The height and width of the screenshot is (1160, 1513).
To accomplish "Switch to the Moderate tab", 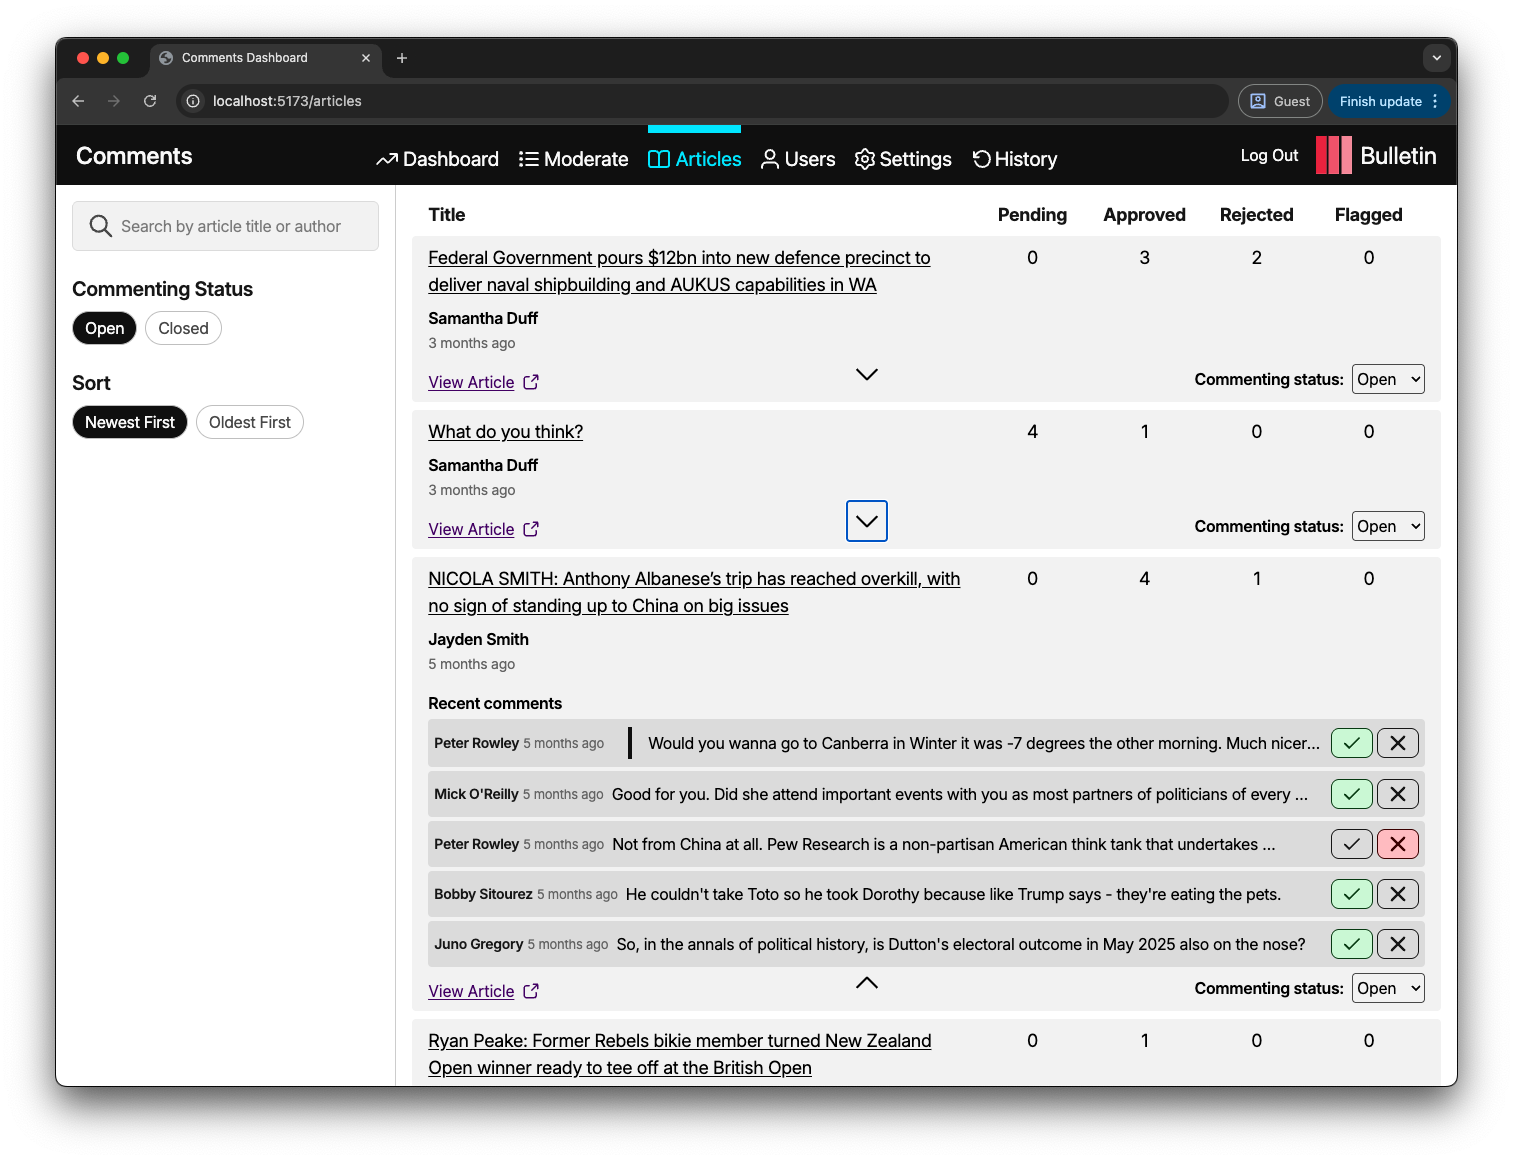I will click(573, 159).
